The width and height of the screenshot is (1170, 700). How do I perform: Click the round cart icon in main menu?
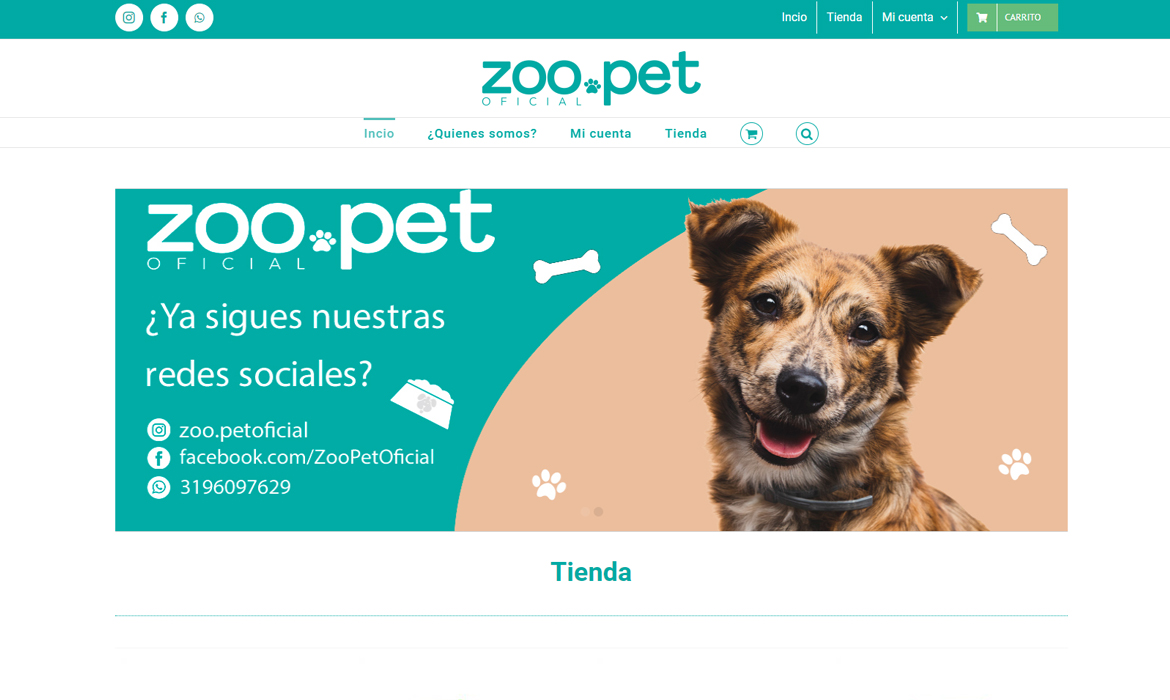coord(751,134)
